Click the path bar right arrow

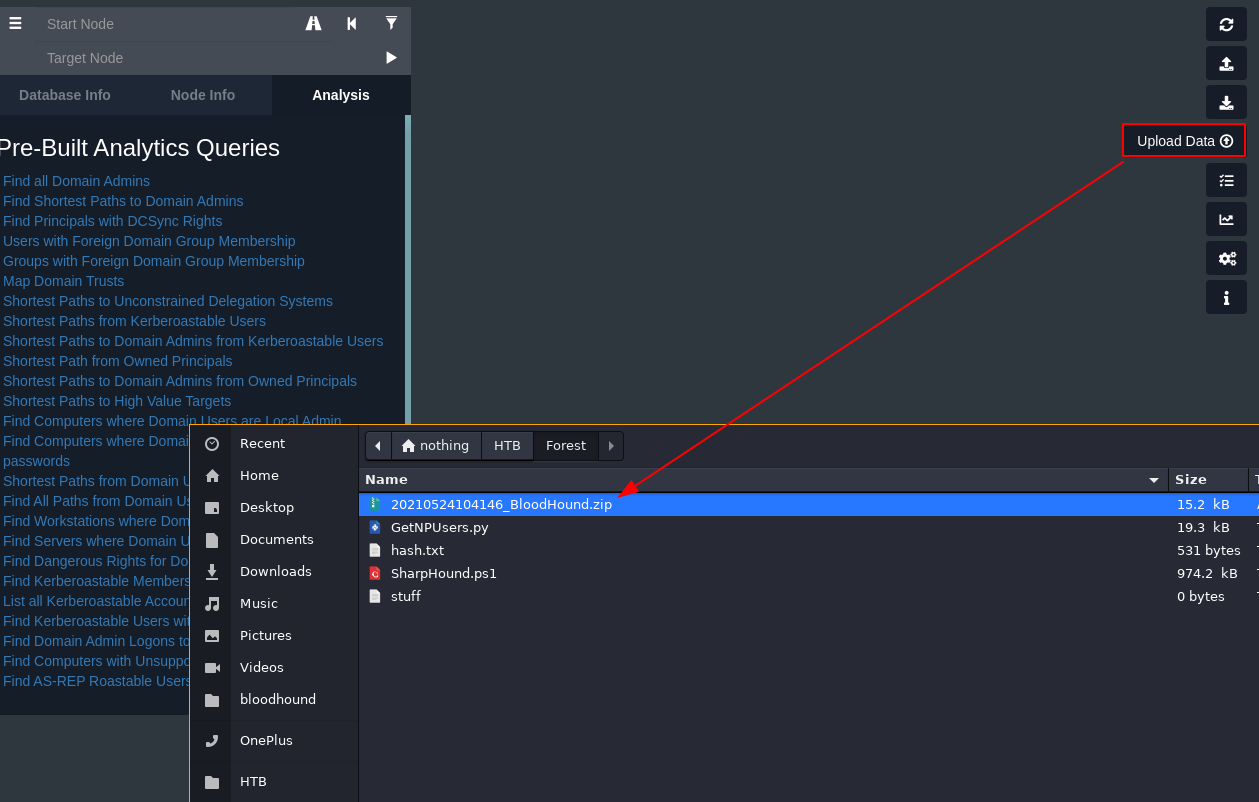611,446
